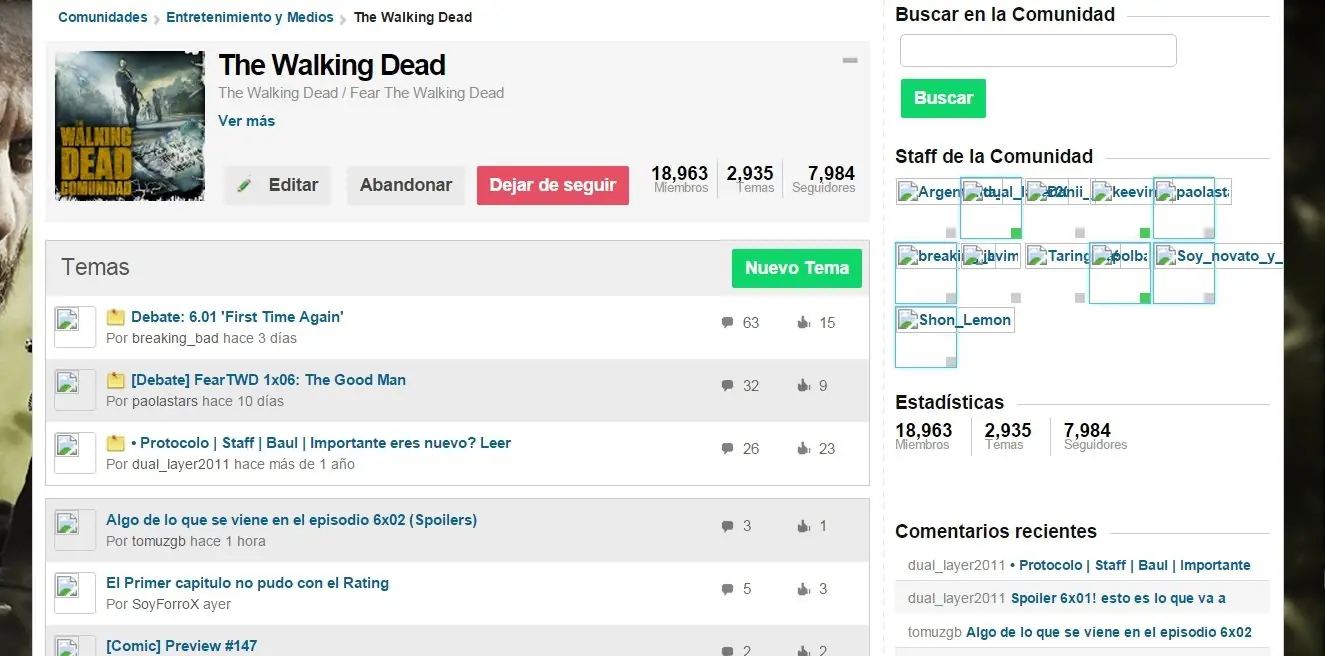
Task: Open the 'Protocolo | Staff | Baul' topic in Temas
Action: [321, 443]
